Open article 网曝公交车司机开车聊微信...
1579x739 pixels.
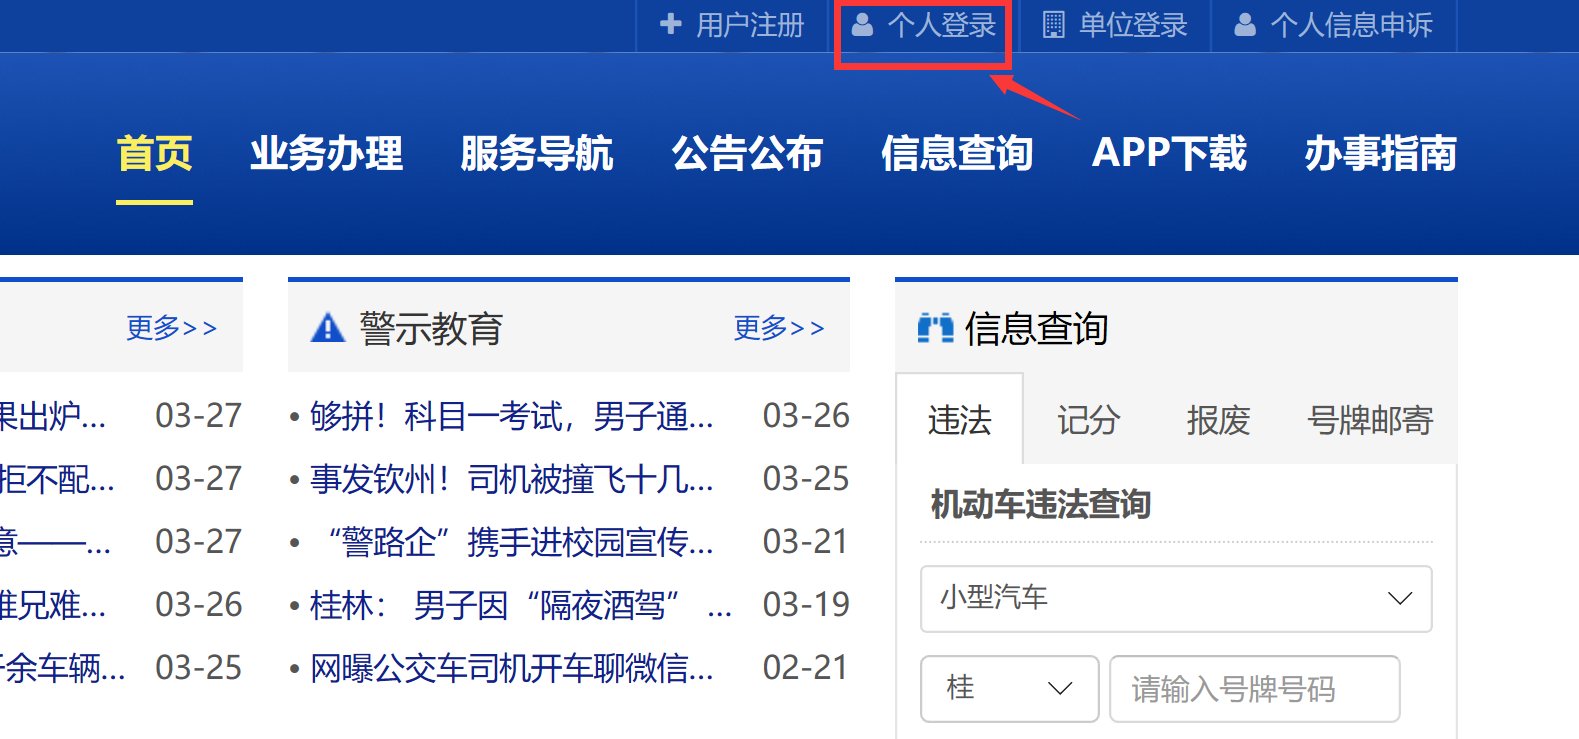512,668
